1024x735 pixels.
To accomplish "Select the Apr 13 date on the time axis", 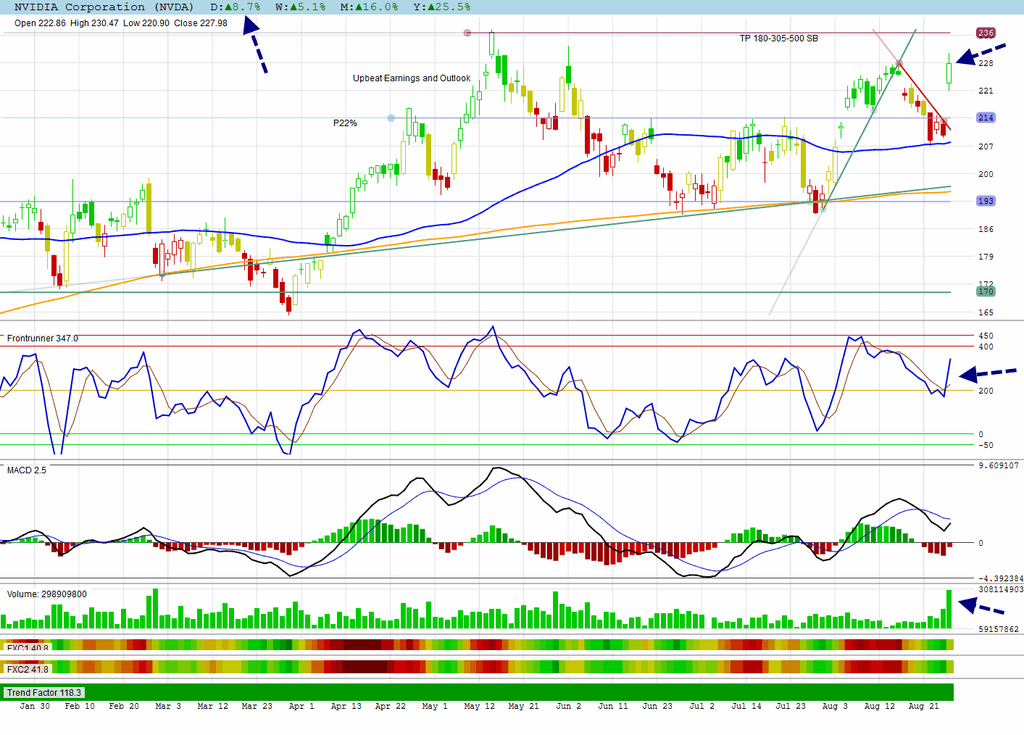I will coord(346,706).
